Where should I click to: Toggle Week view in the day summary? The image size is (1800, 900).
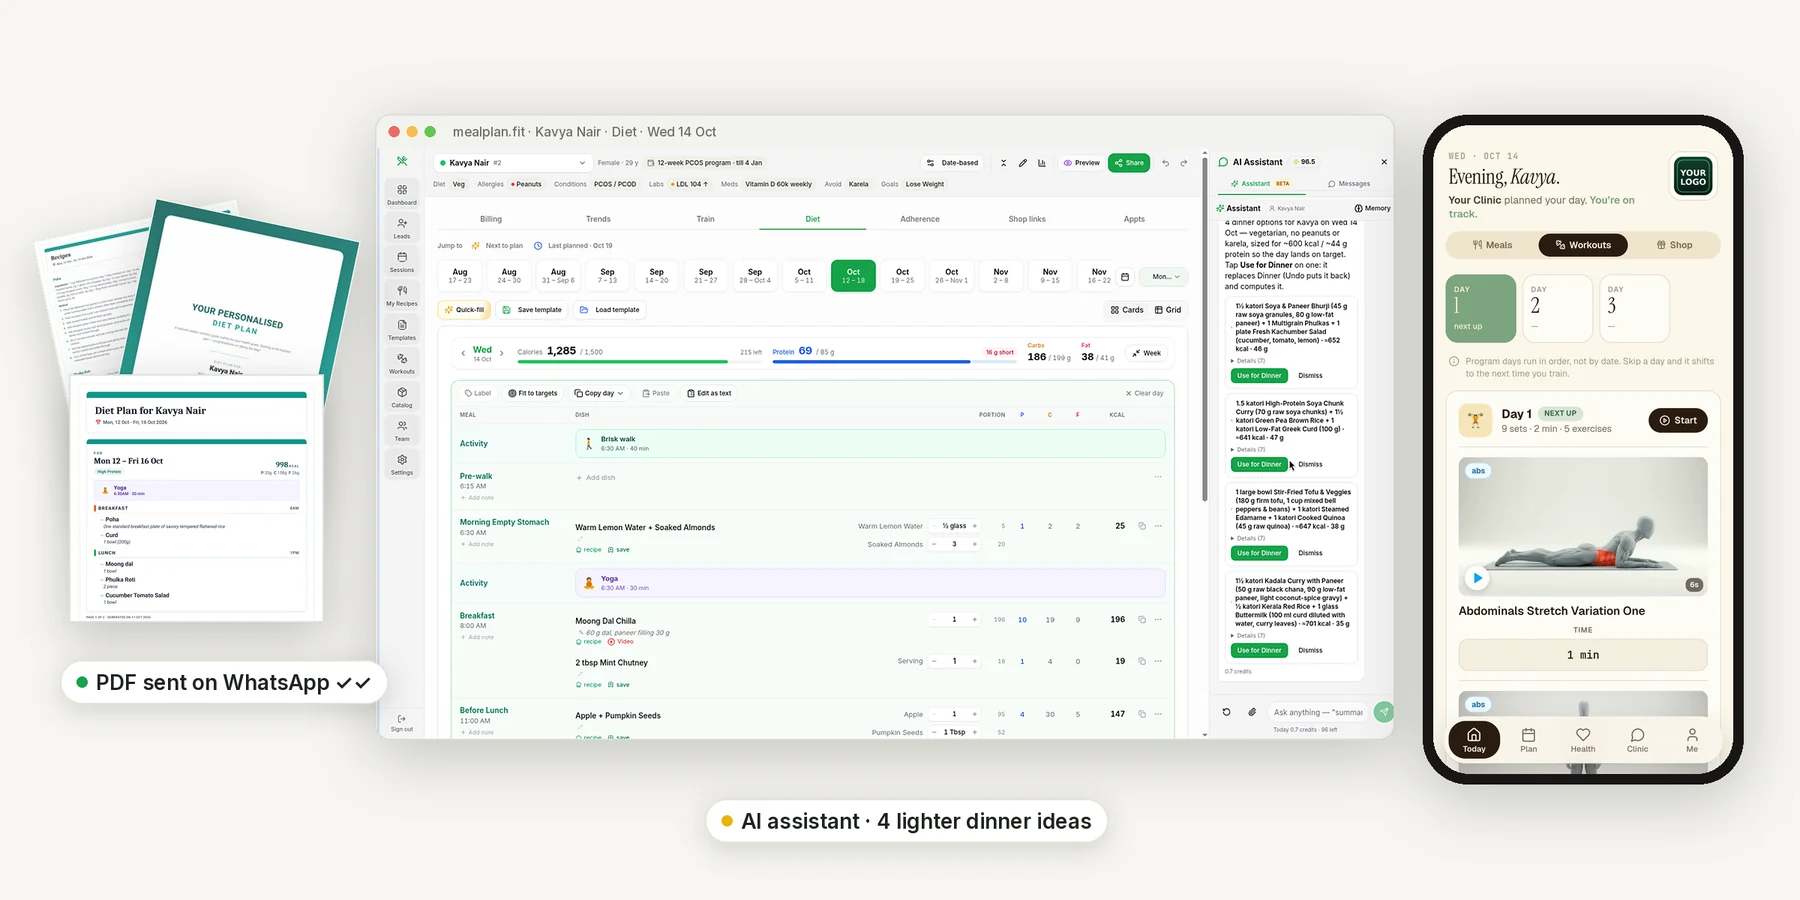[x=1147, y=353]
